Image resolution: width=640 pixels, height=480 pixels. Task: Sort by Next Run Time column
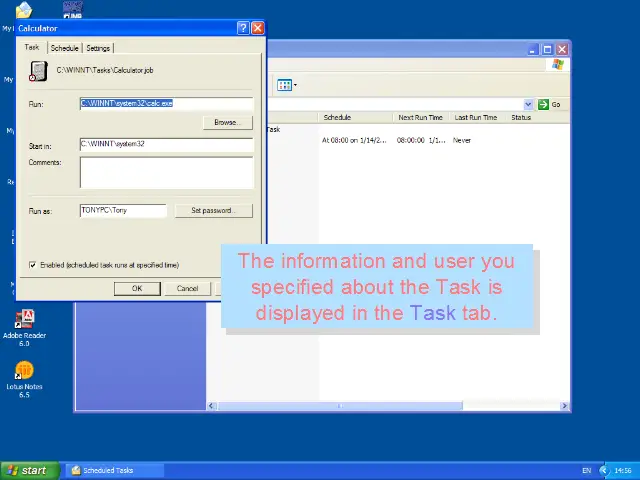tap(420, 118)
